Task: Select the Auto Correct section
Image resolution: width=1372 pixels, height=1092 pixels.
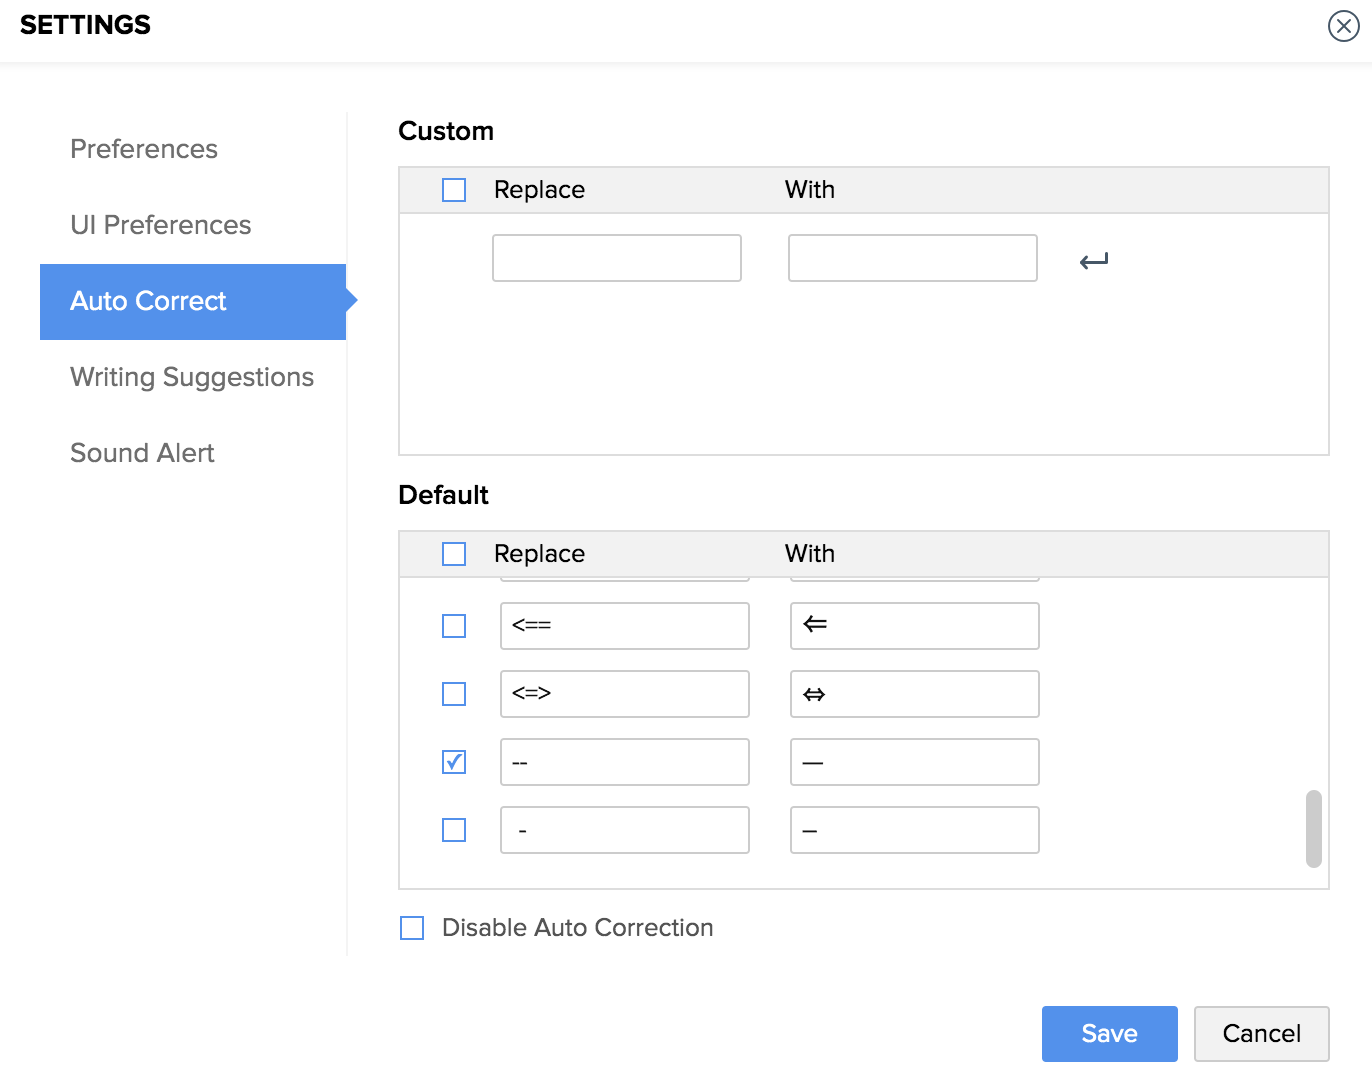Action: [x=149, y=301]
